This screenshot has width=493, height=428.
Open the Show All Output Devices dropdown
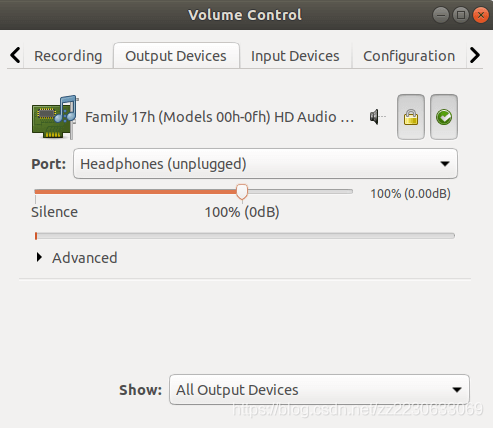tap(319, 389)
